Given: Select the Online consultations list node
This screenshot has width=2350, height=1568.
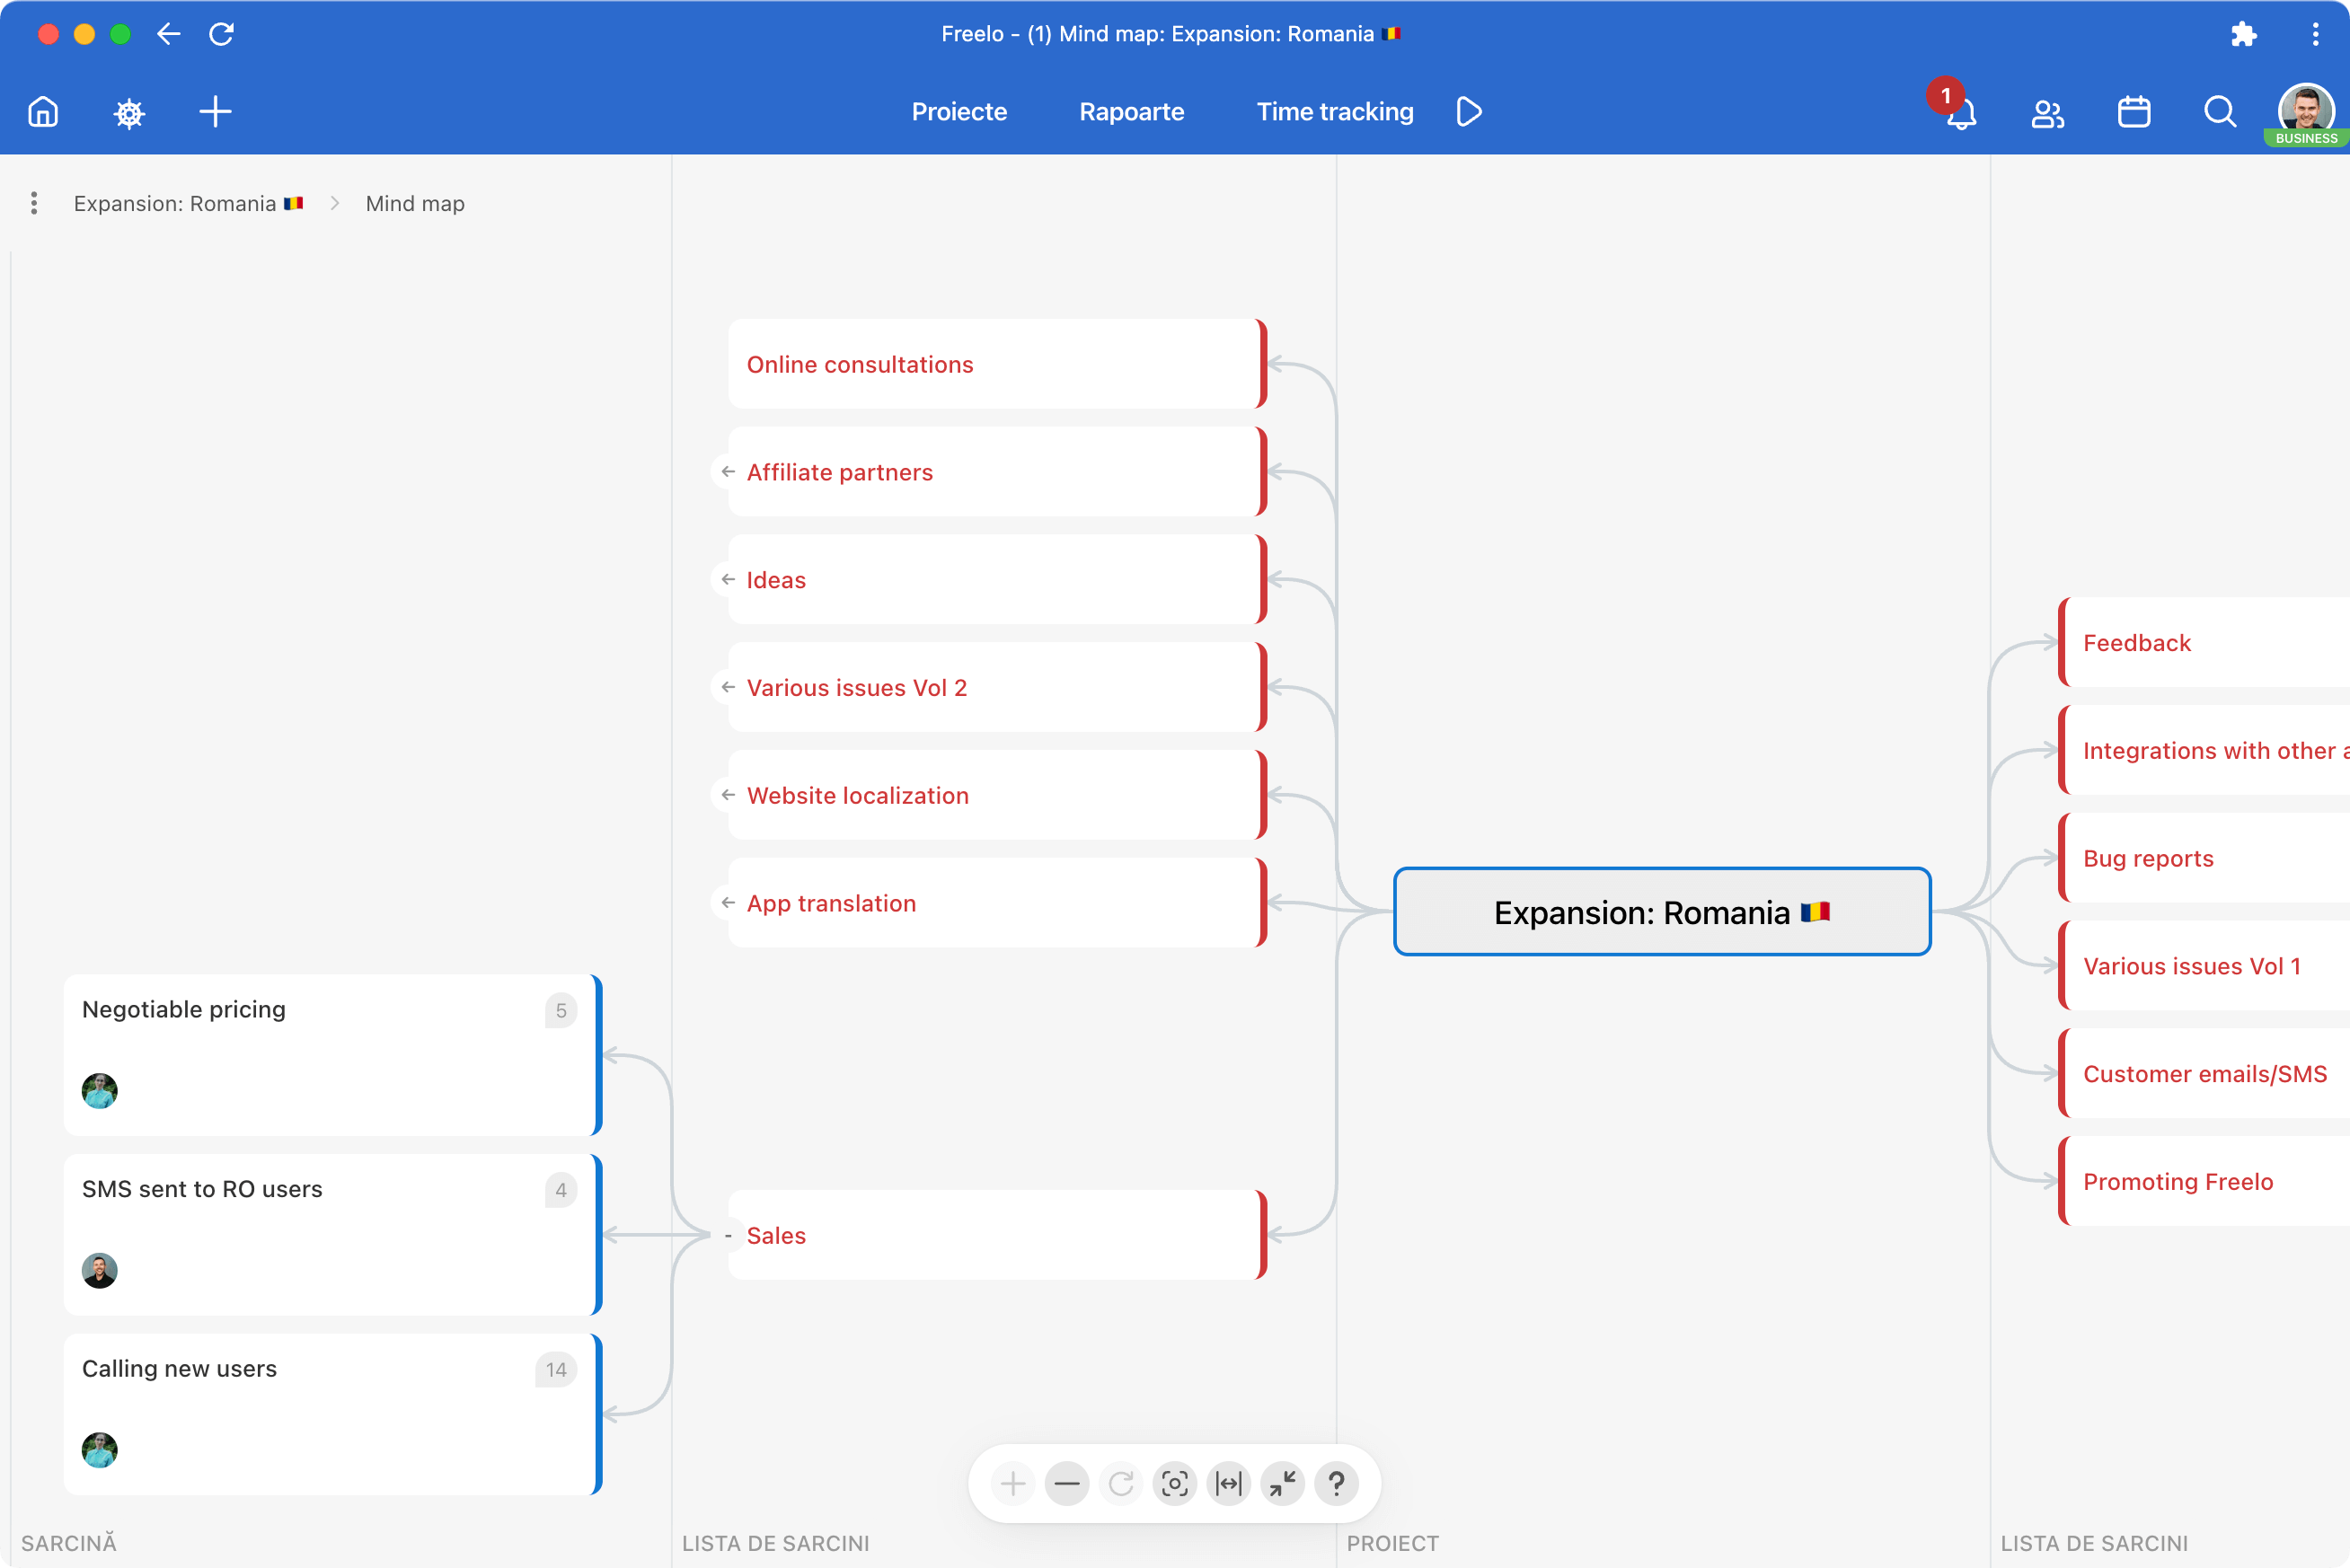Looking at the screenshot, I should pos(997,364).
